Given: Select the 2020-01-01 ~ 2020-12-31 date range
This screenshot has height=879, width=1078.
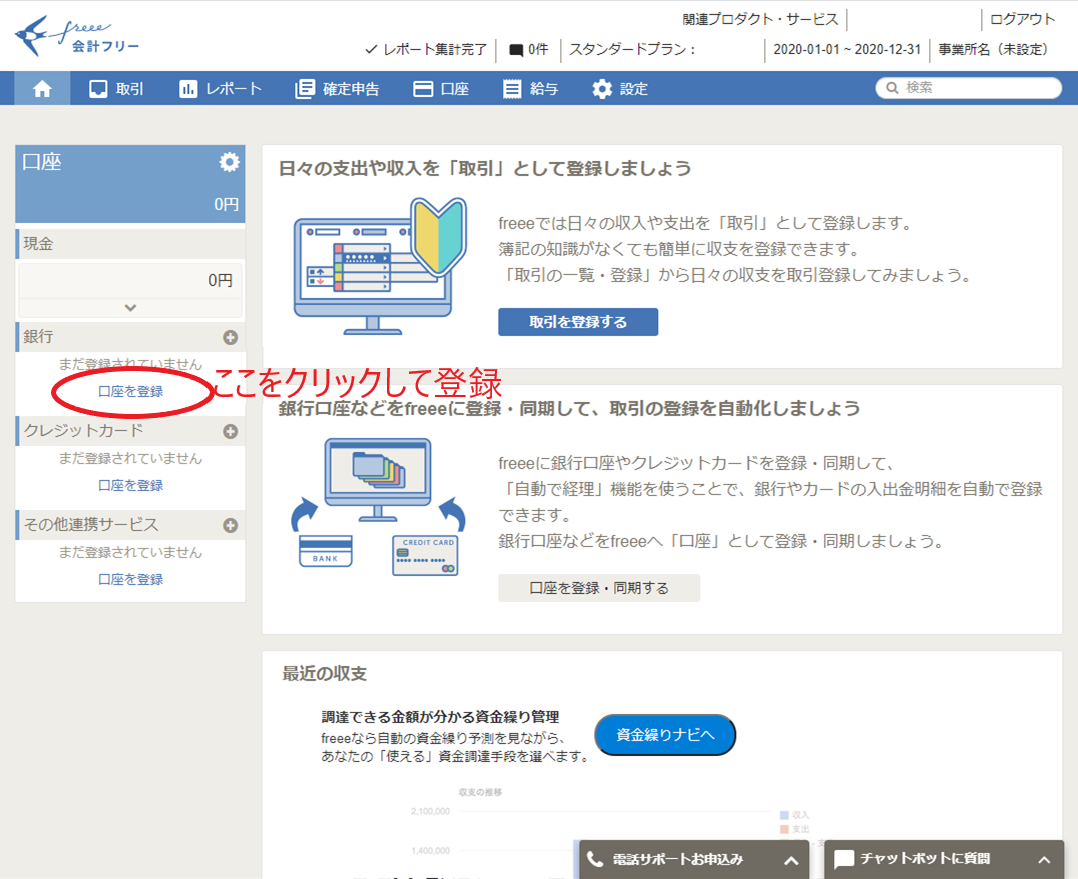Looking at the screenshot, I should click(846, 51).
